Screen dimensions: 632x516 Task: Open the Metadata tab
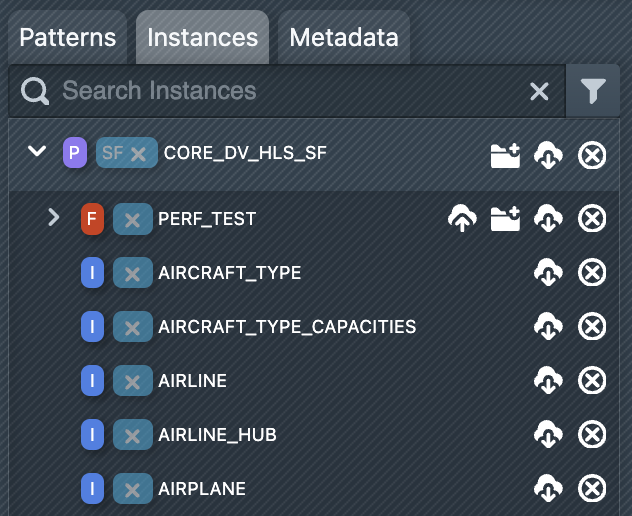click(343, 38)
